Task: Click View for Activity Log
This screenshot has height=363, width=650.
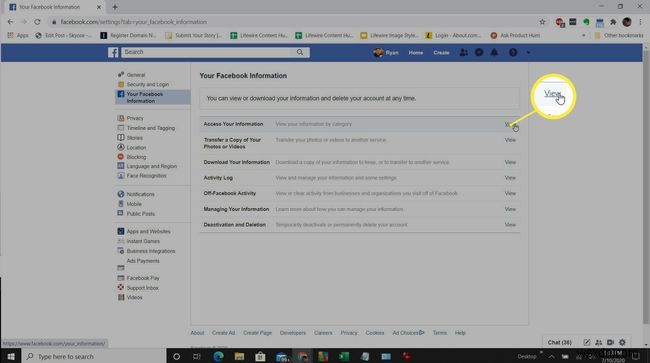Action: [x=510, y=178]
